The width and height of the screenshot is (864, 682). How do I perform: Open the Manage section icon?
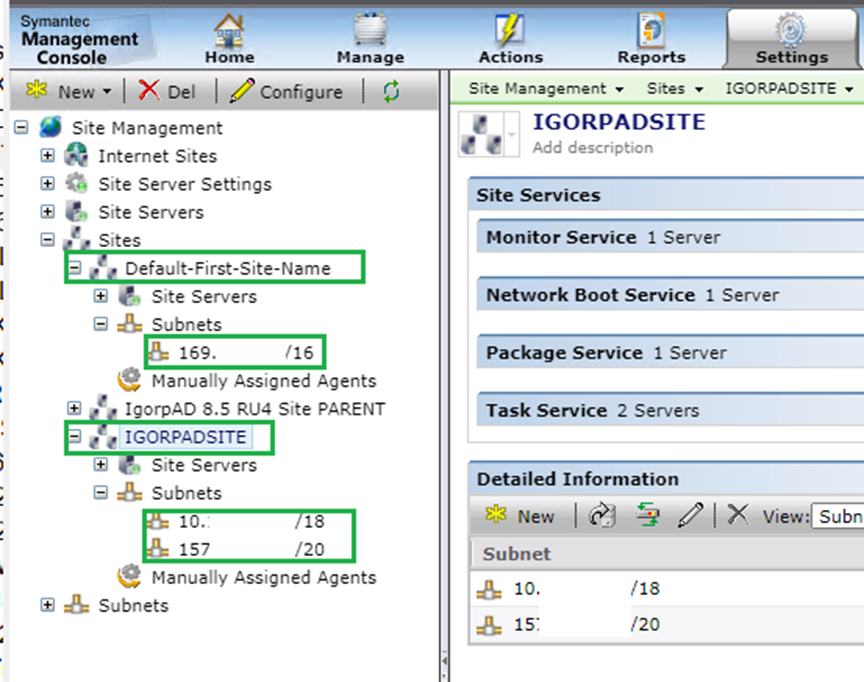(x=370, y=29)
